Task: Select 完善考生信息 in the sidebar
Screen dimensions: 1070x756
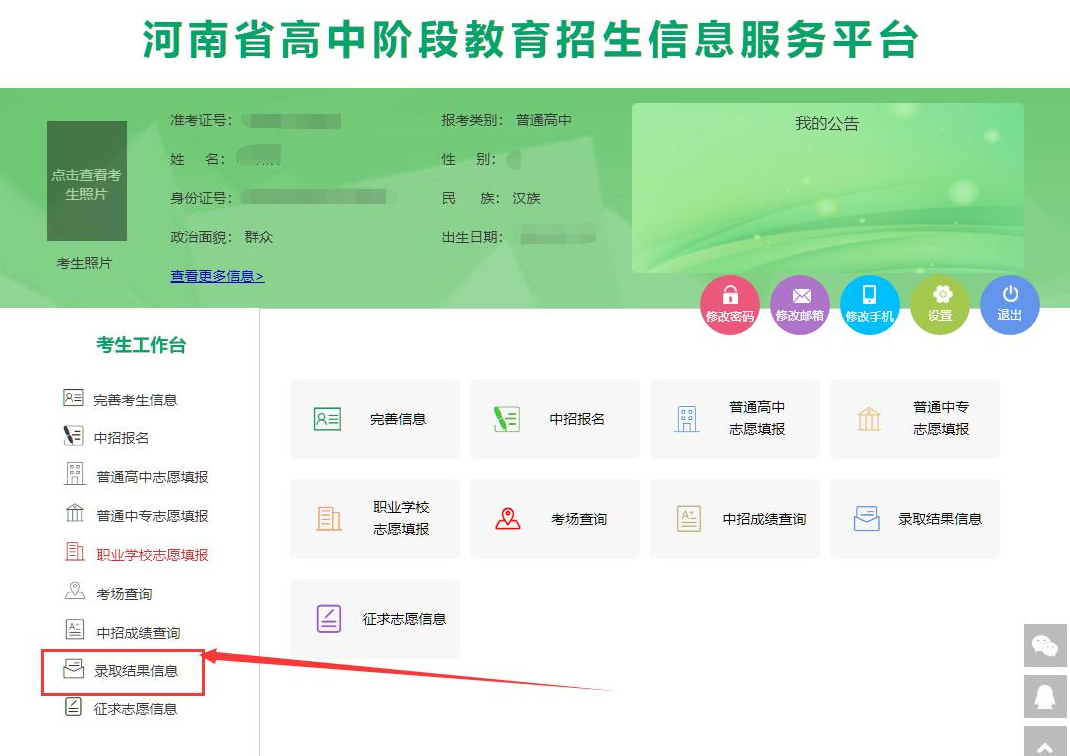Action: tap(135, 400)
